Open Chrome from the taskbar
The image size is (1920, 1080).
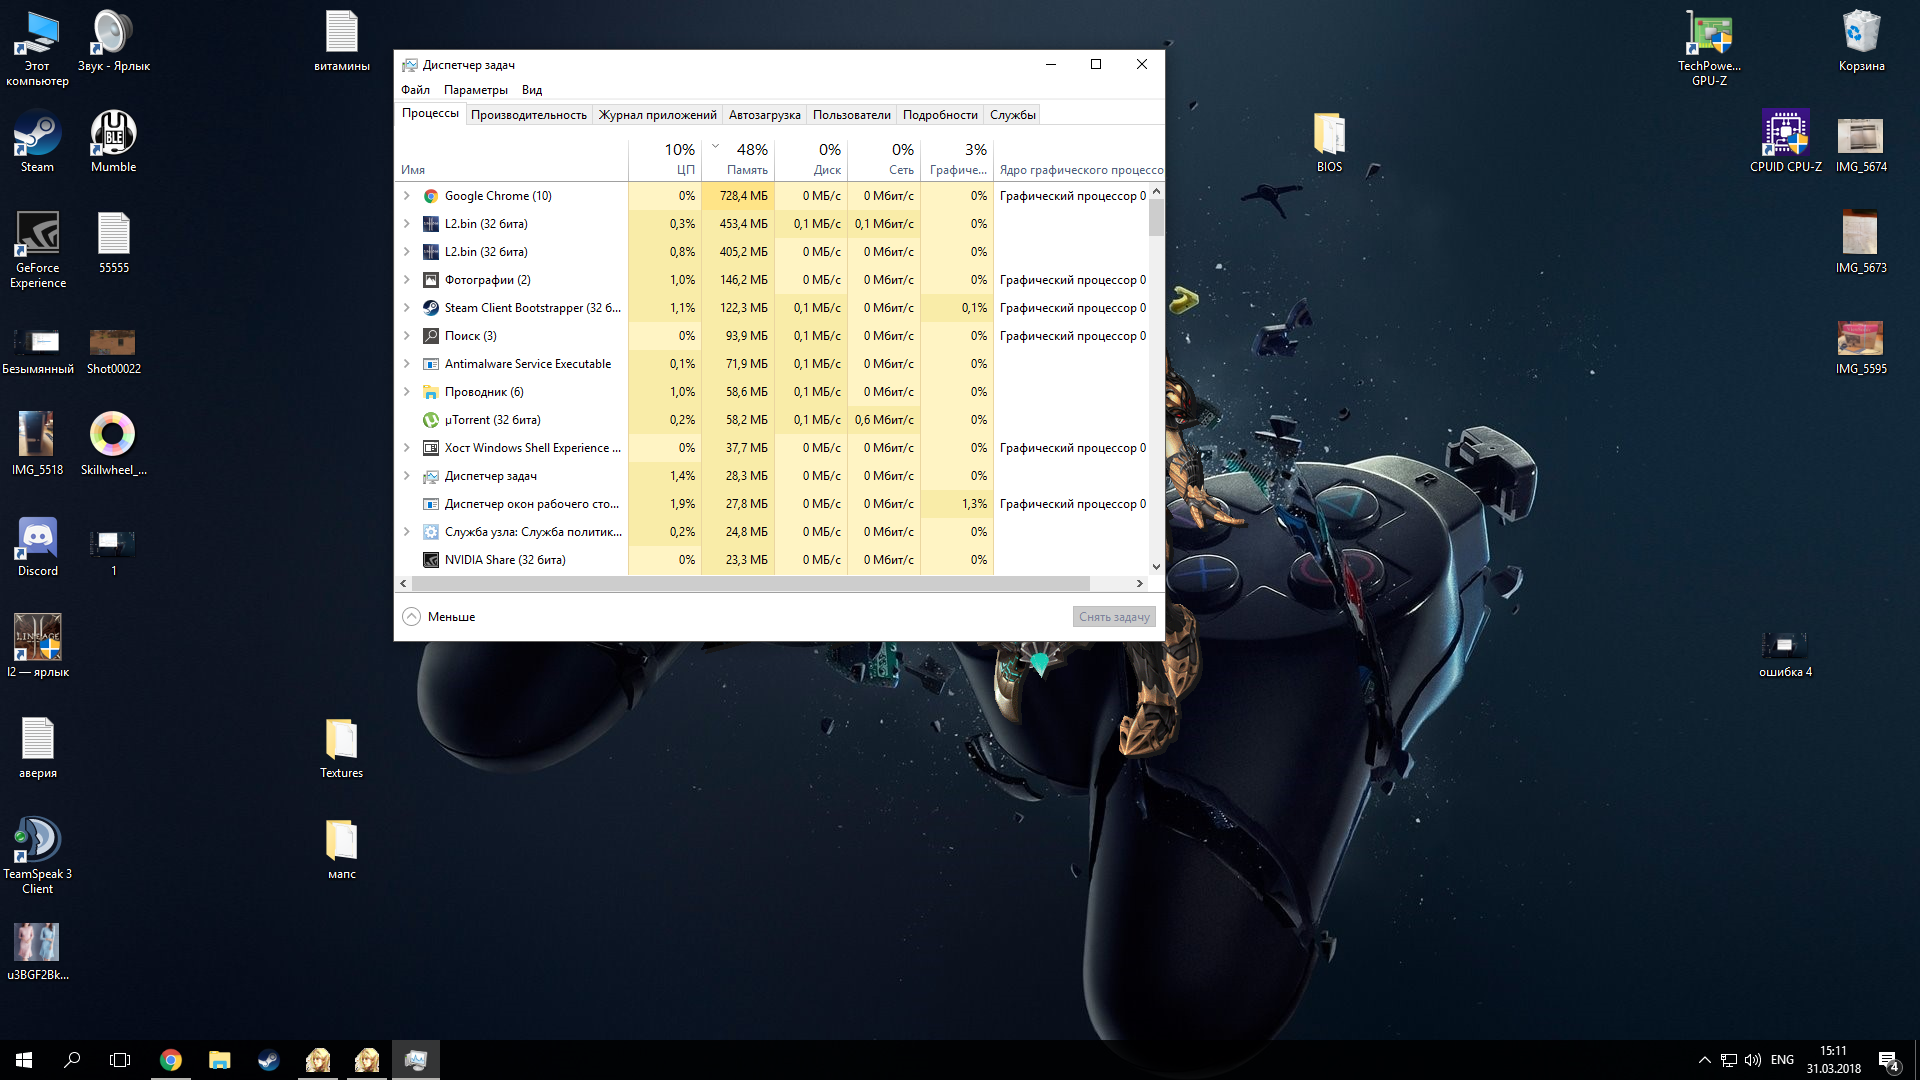tap(171, 1060)
